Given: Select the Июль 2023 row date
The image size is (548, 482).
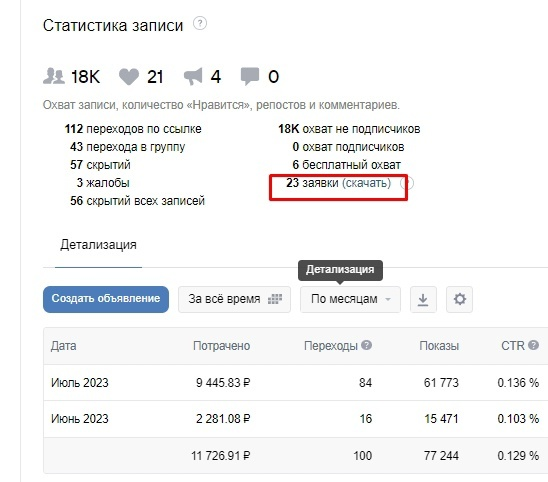Looking at the screenshot, I should click(80, 383).
